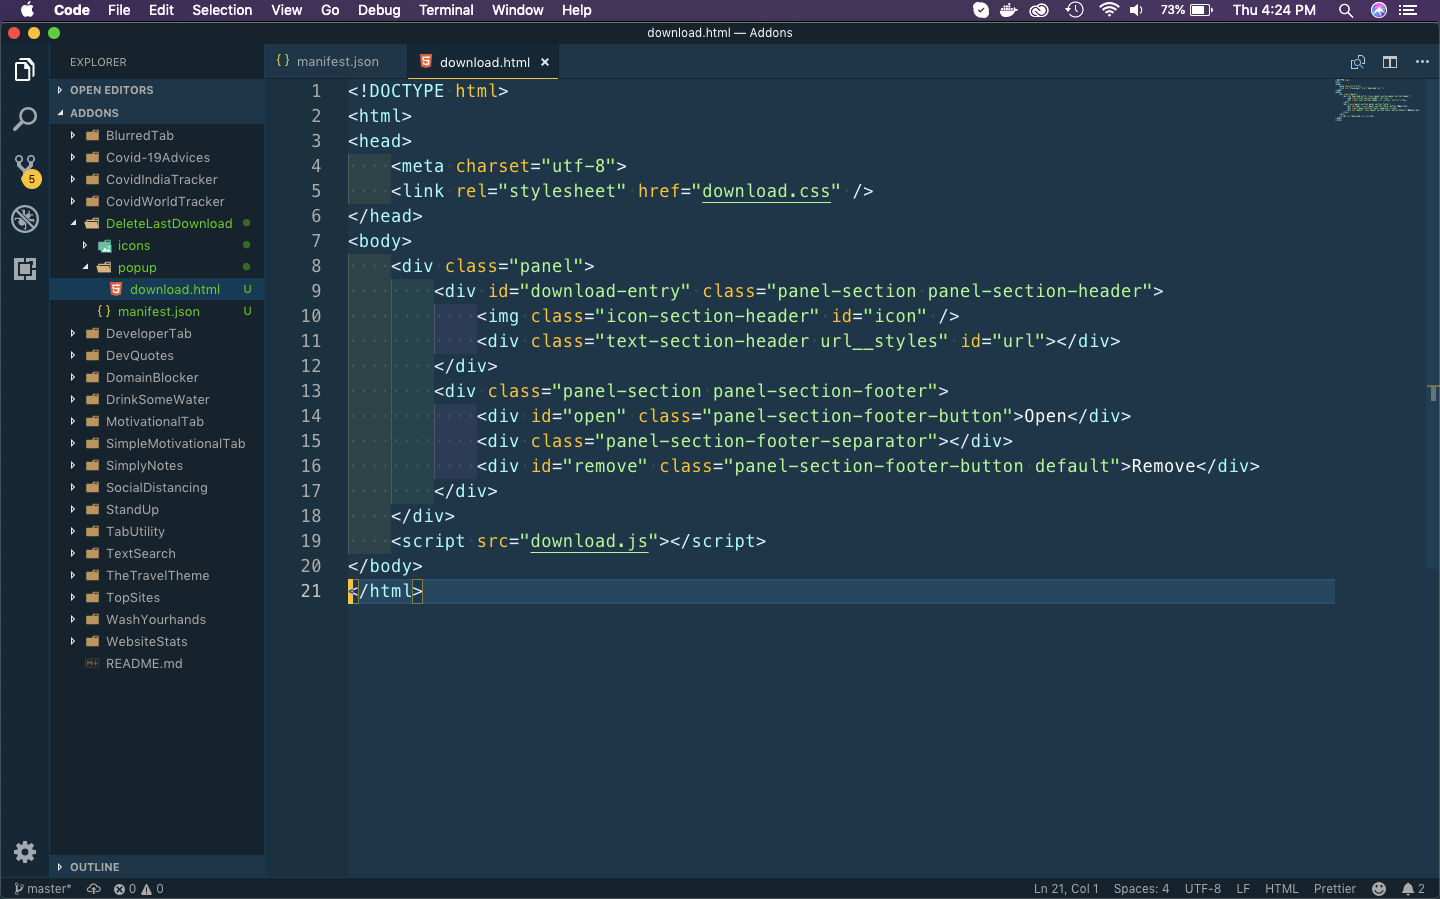Select the DomainBlocker folder
The image size is (1440, 899).
click(157, 377)
